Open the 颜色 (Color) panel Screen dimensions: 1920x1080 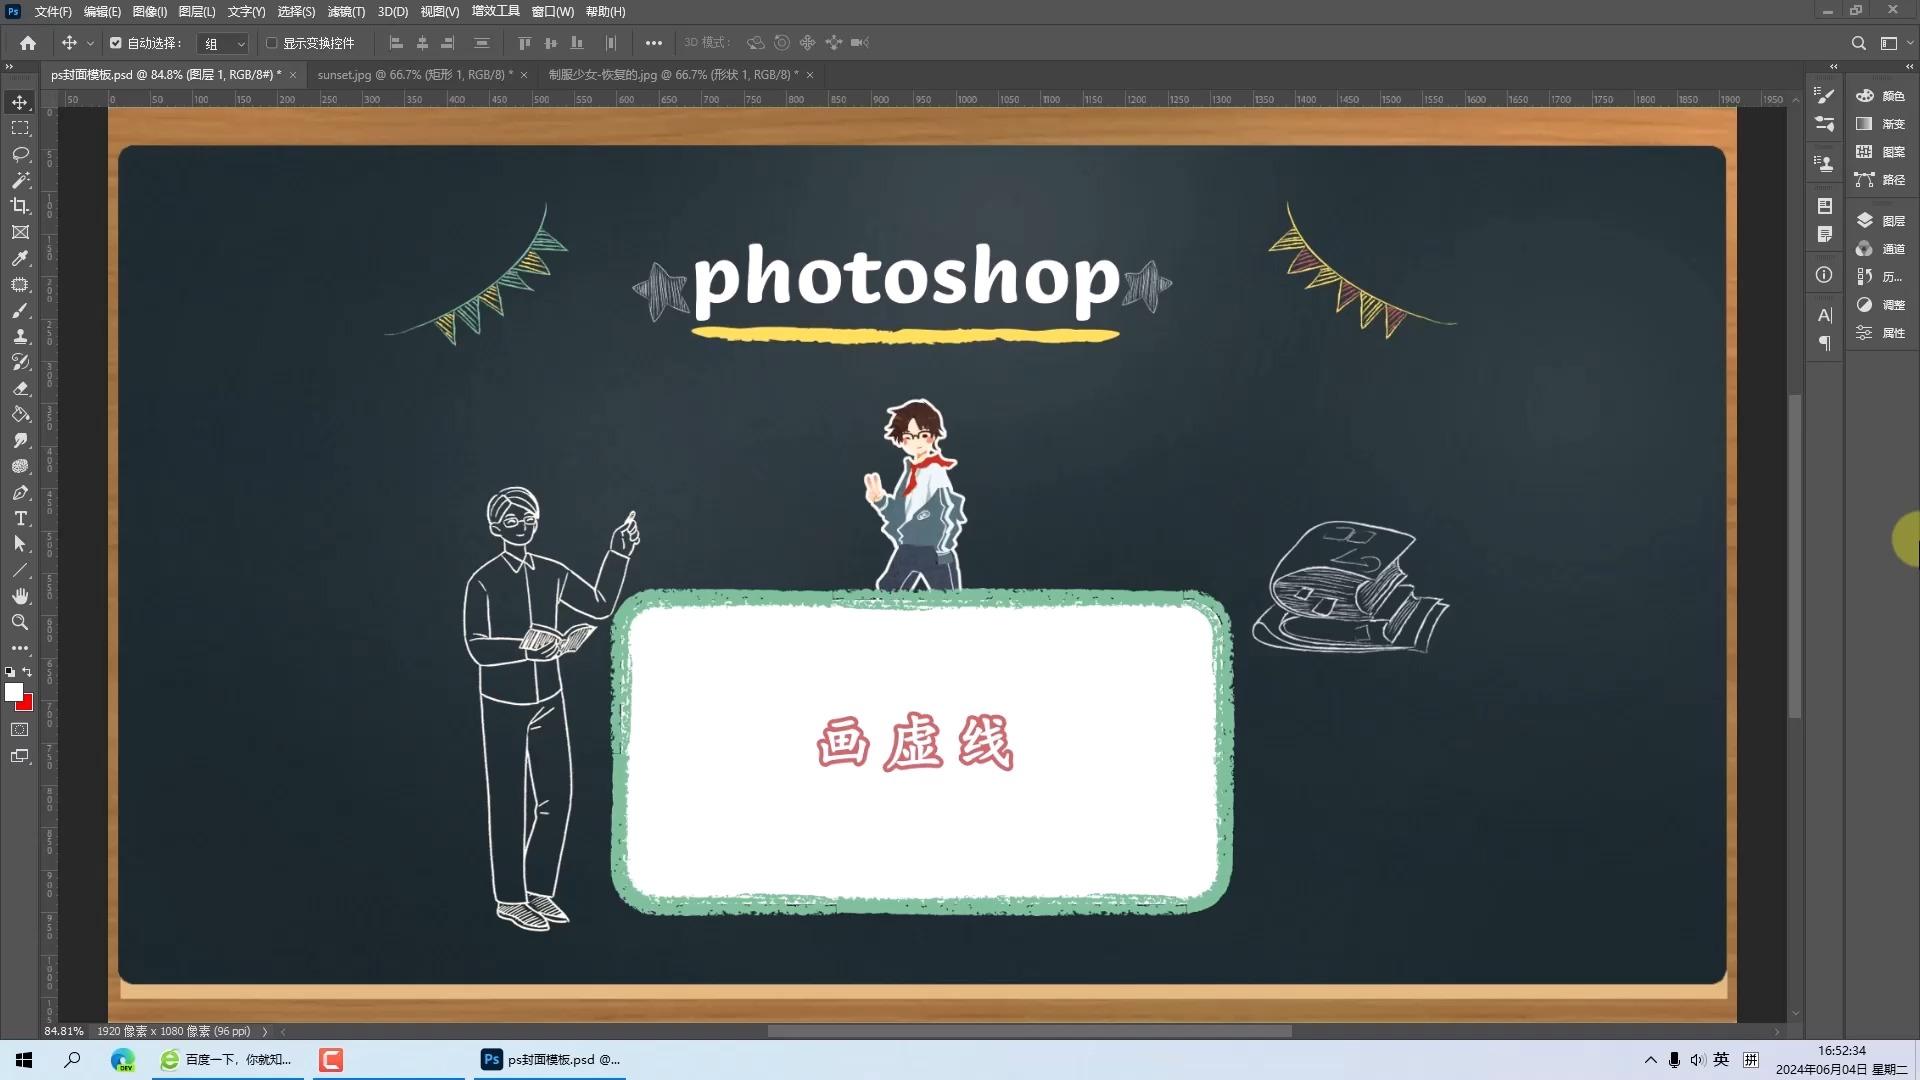1881,96
